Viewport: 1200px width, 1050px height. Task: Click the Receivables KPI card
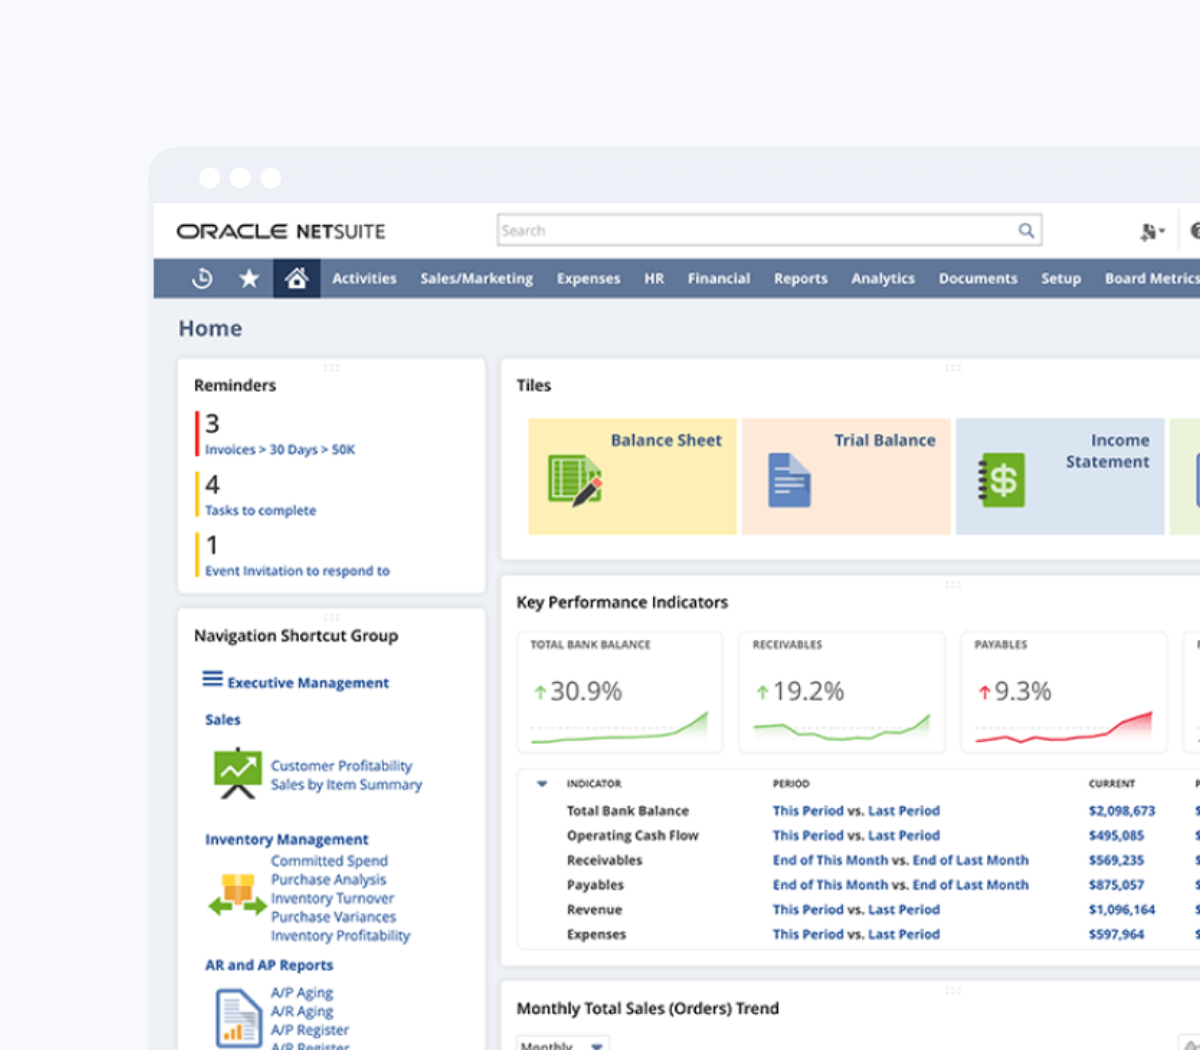click(842, 692)
